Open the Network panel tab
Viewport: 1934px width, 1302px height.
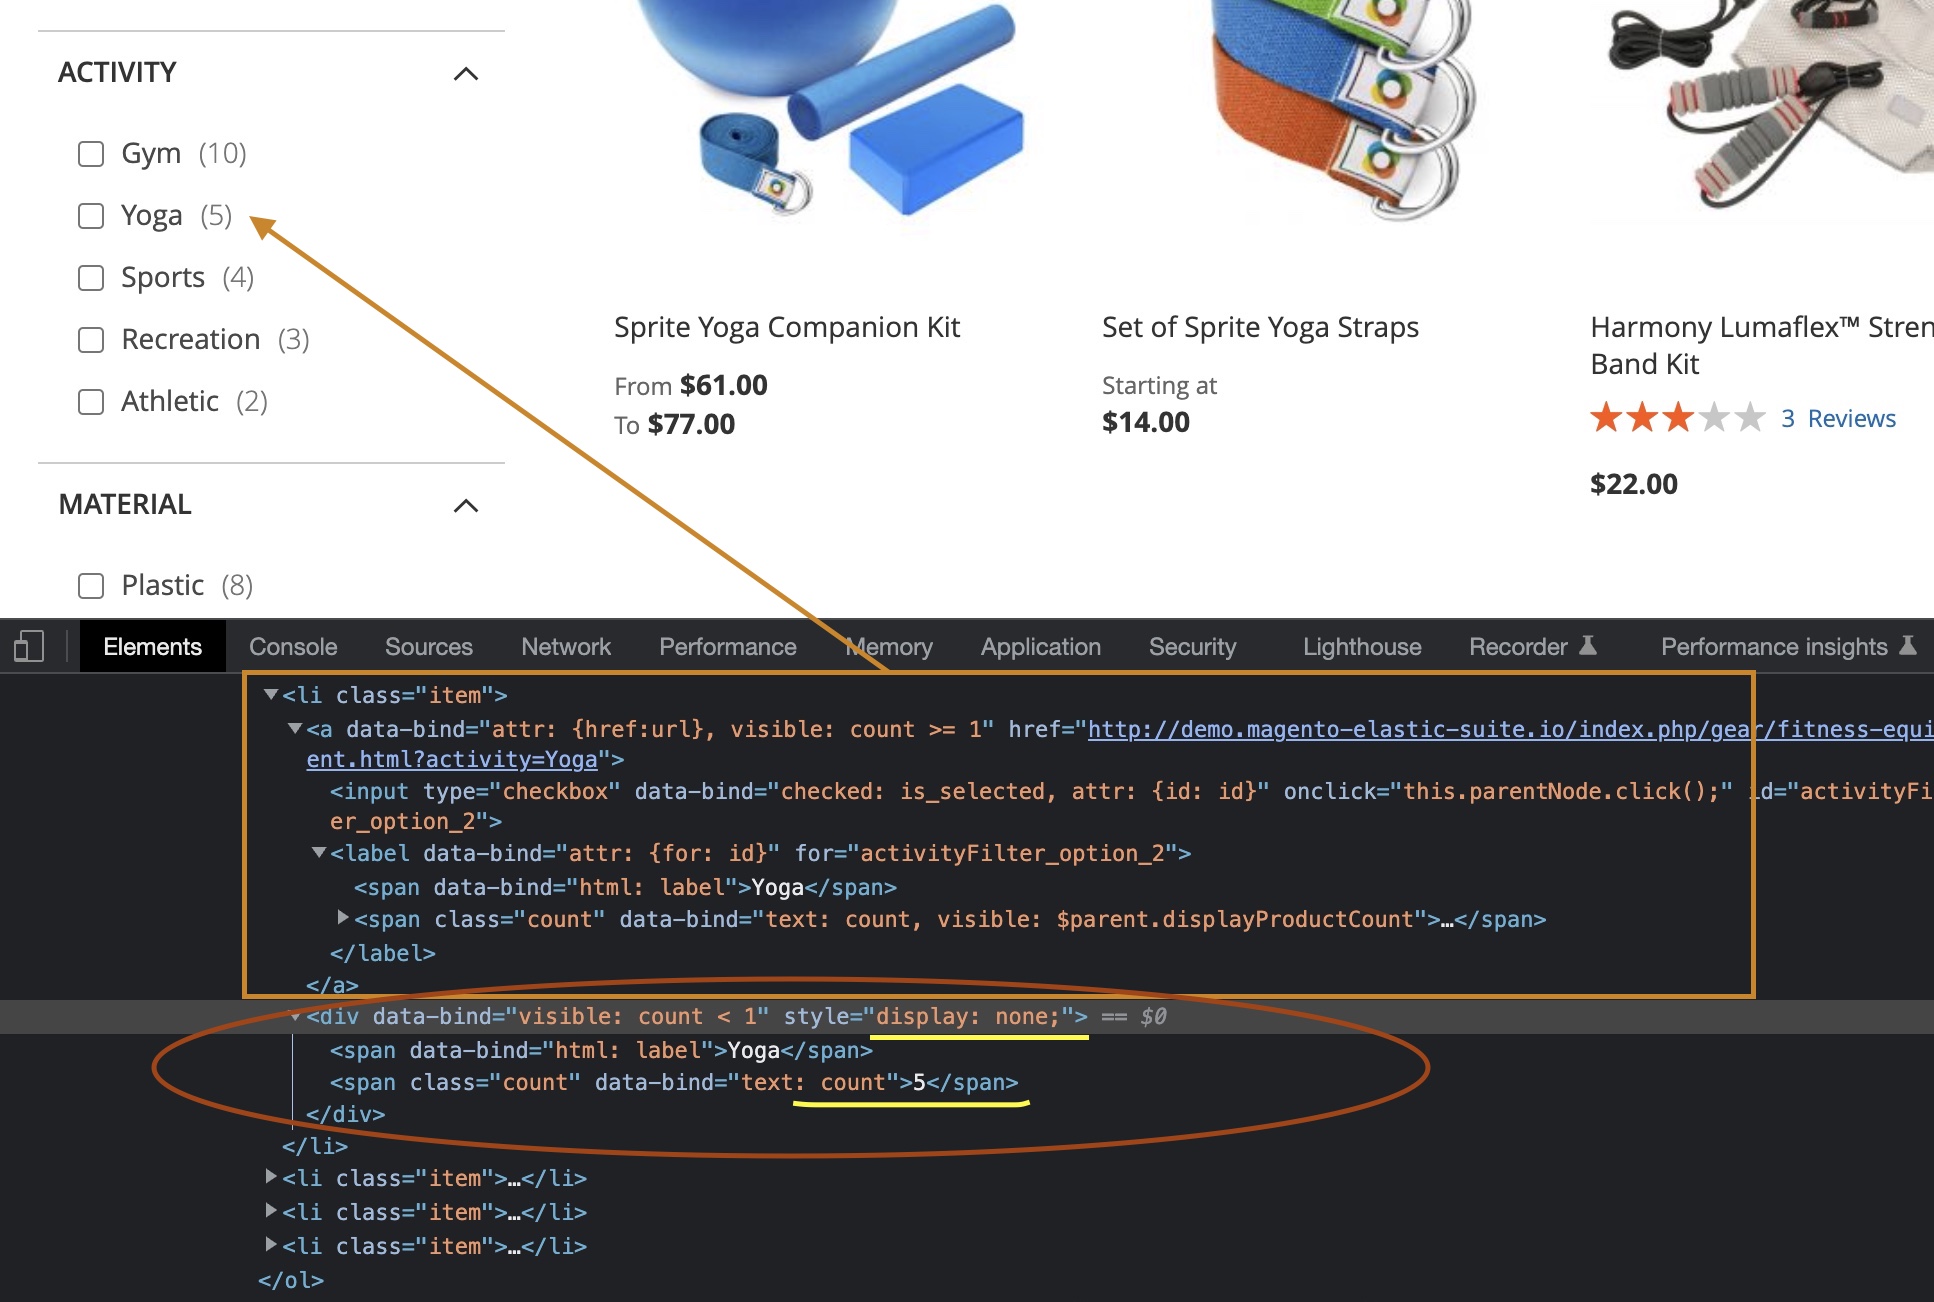click(565, 646)
